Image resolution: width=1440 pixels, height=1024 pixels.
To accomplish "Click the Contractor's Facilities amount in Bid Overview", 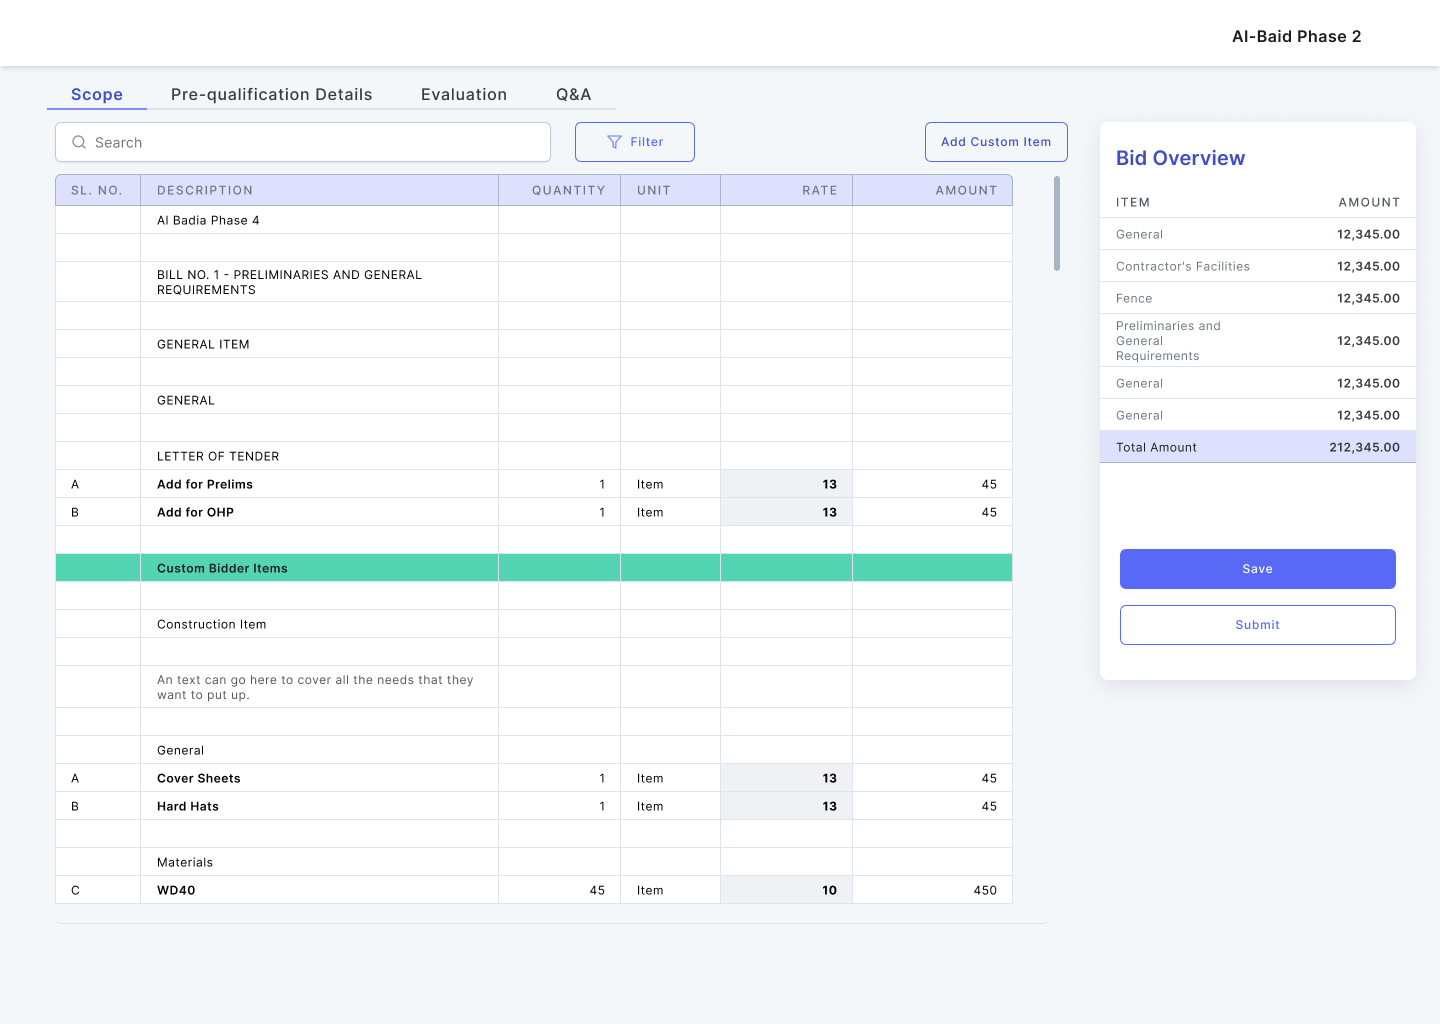I will point(1369,266).
